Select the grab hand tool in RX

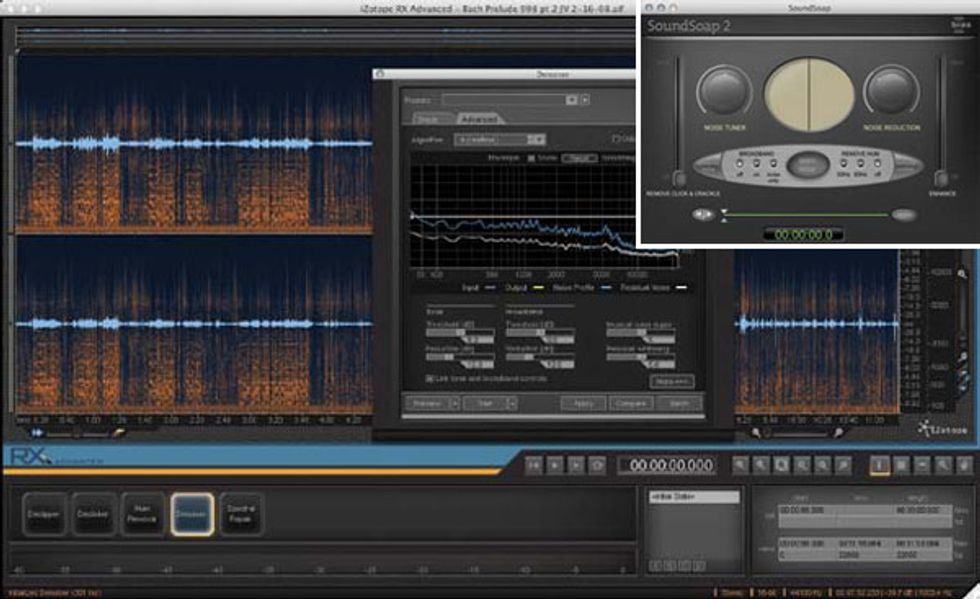[x=965, y=465]
